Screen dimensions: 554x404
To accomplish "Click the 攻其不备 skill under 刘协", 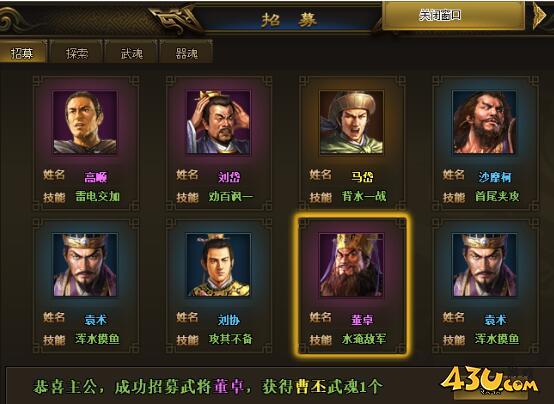I will tap(231, 339).
